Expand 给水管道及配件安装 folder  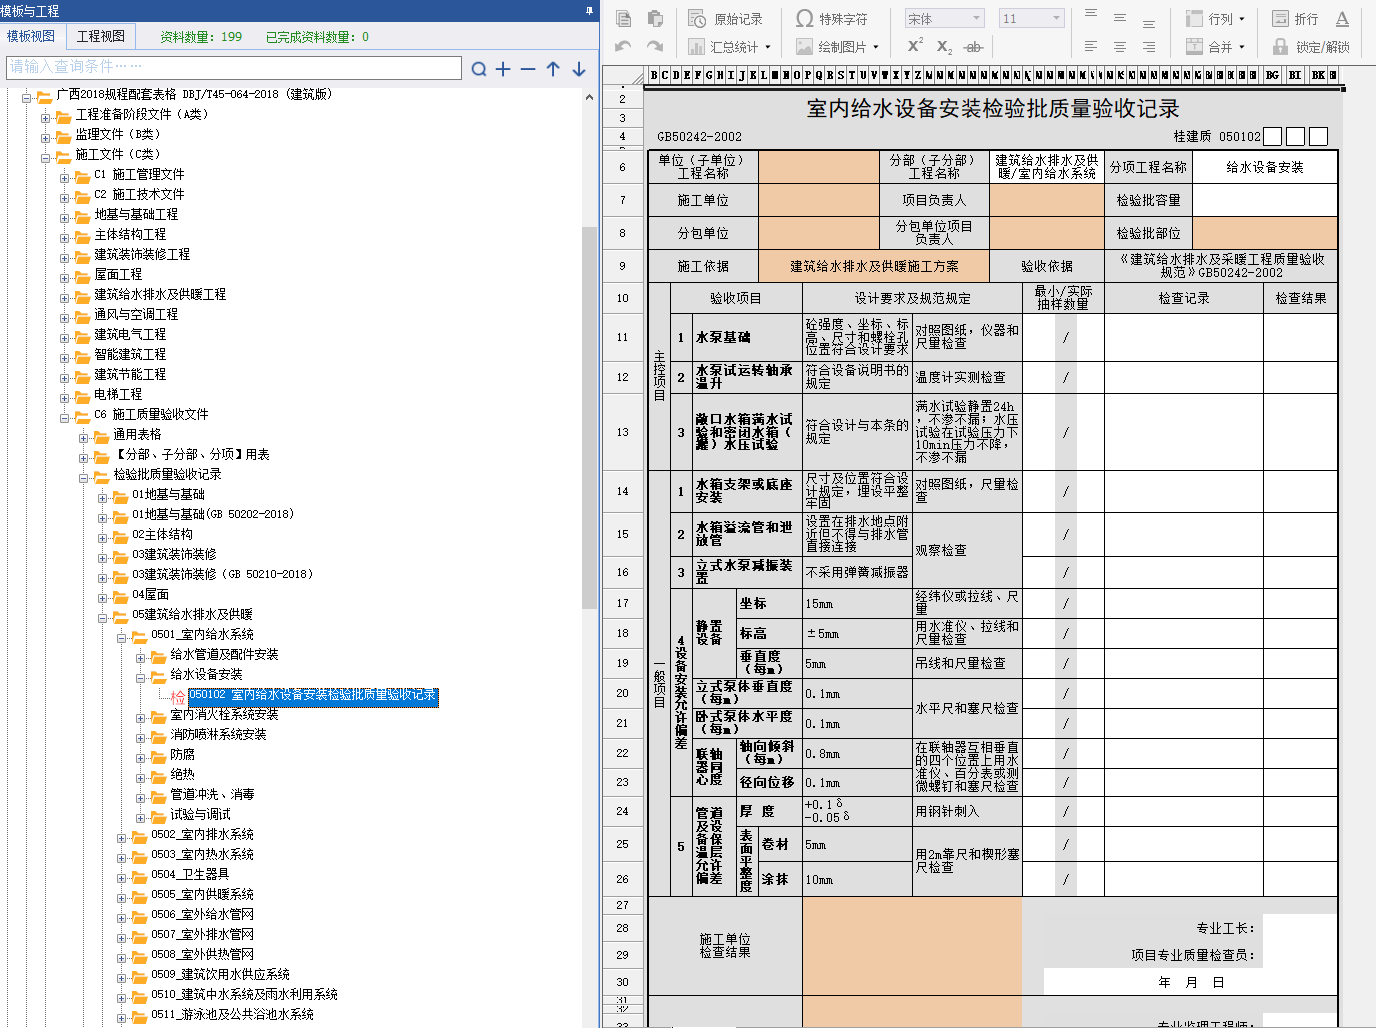pos(140,657)
